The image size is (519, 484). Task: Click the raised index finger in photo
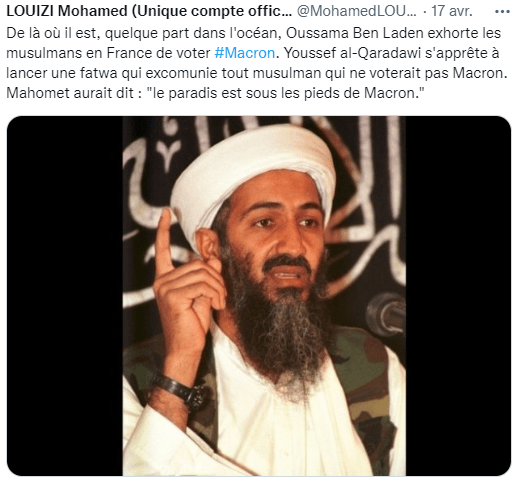[164, 240]
